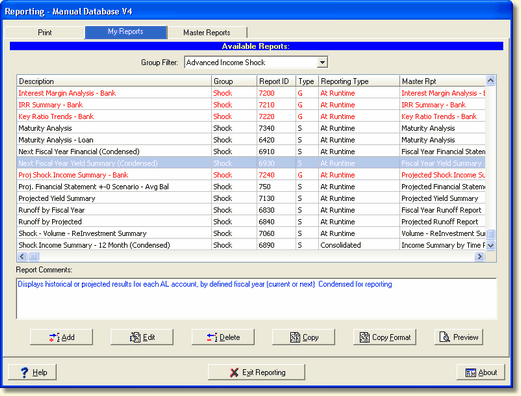Click Fiscal Year Runoff Report master cell

coord(441,210)
